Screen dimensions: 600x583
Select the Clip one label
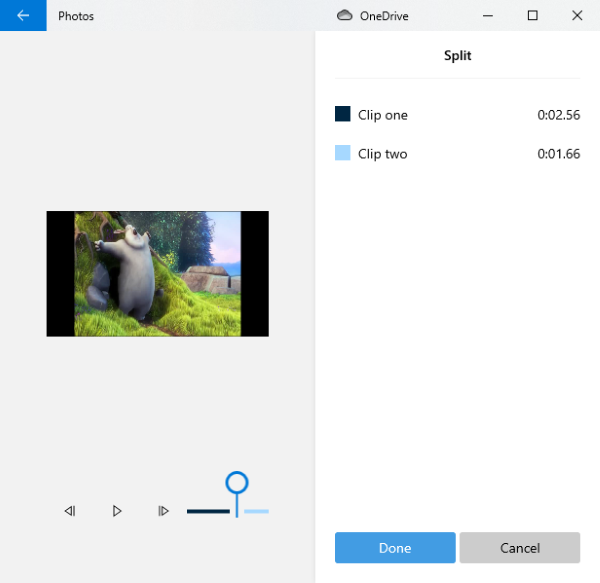pyautogui.click(x=383, y=115)
